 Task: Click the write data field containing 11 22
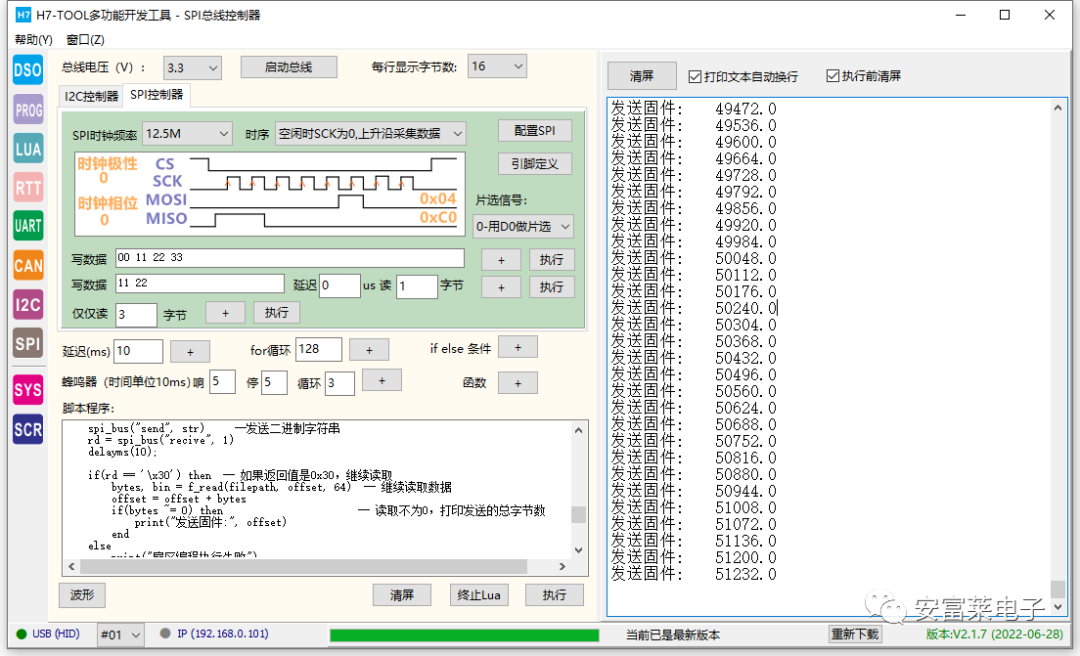[200, 283]
